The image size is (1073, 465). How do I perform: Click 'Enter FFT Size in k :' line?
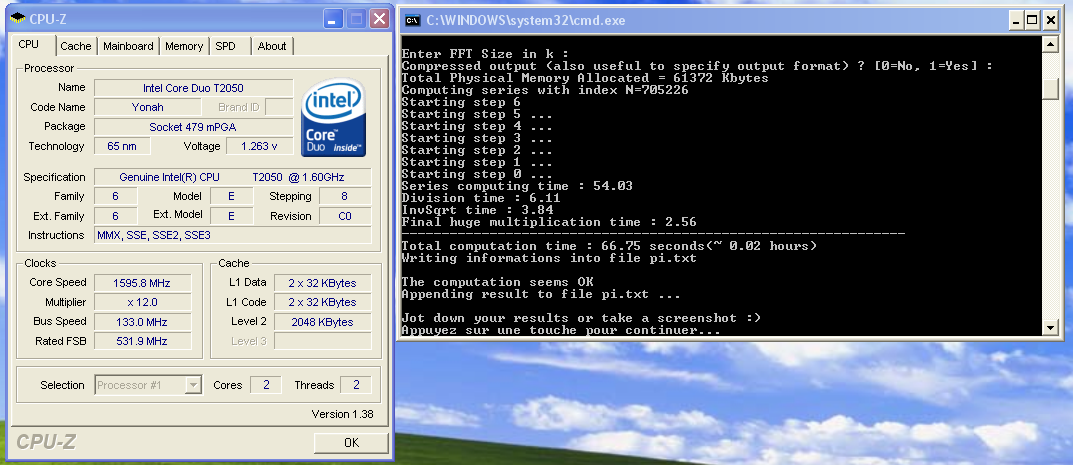coord(484,54)
